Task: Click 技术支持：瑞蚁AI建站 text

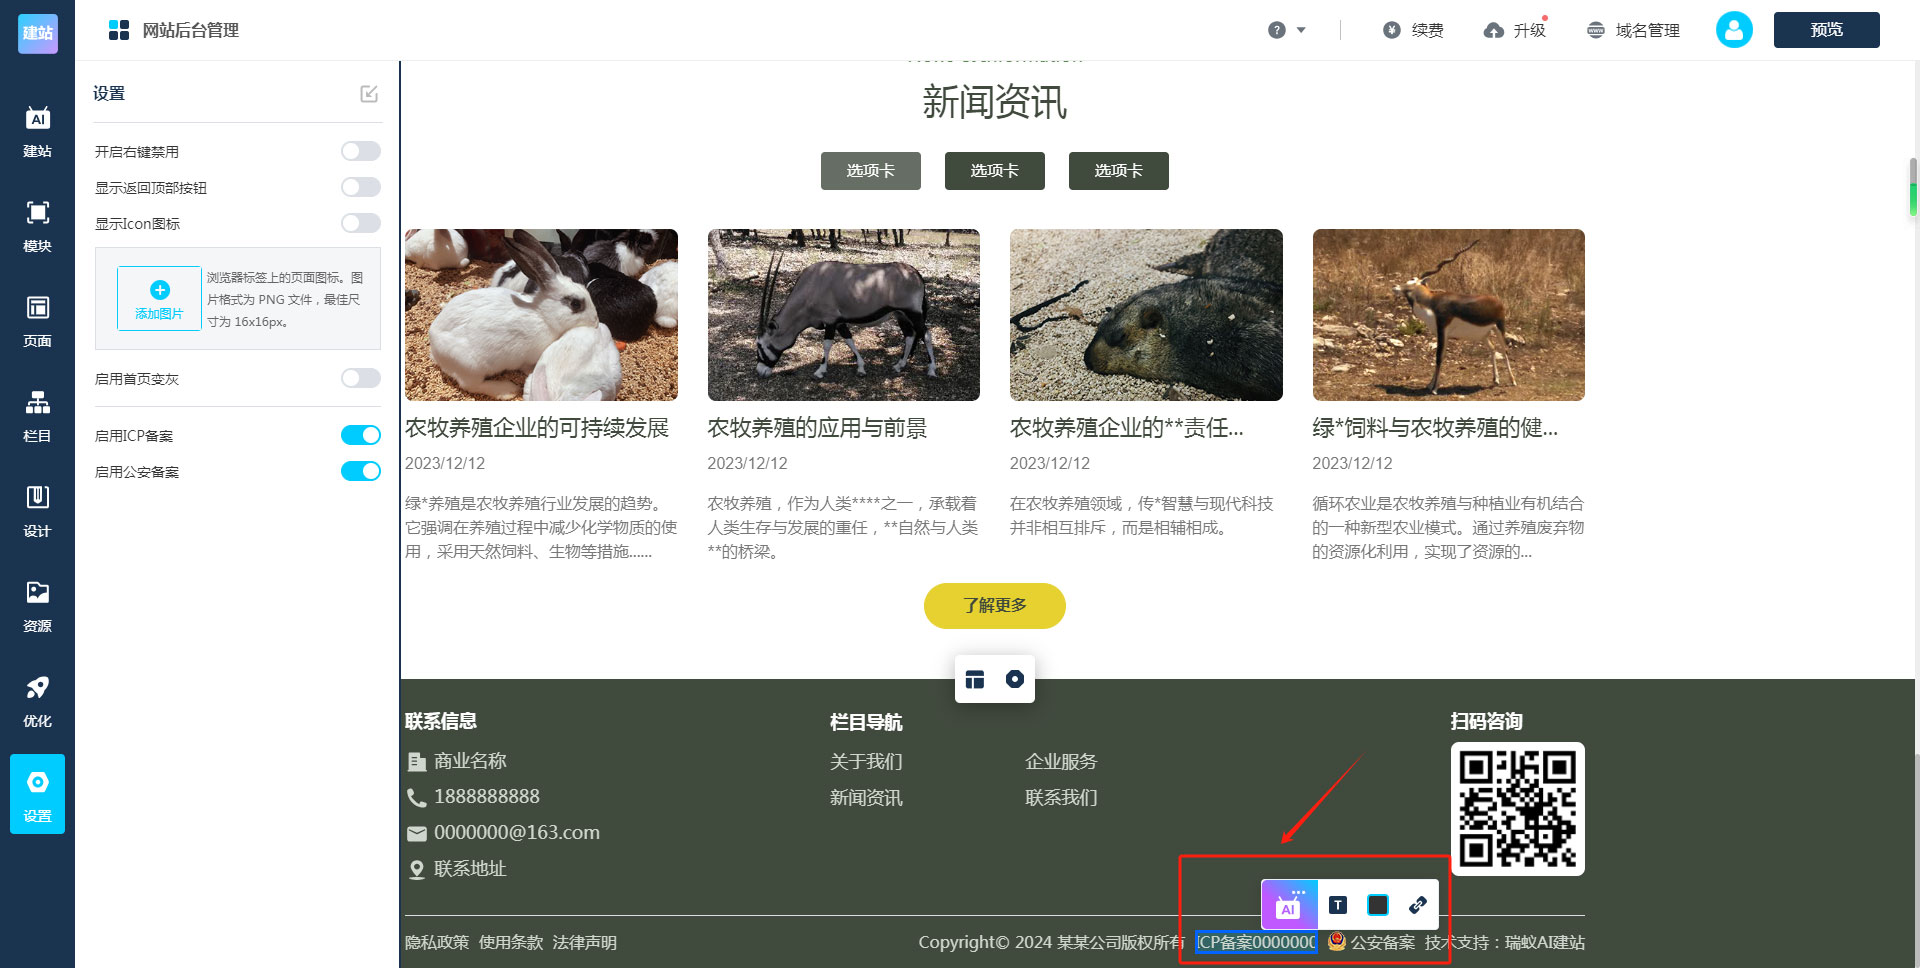Action: [1505, 942]
